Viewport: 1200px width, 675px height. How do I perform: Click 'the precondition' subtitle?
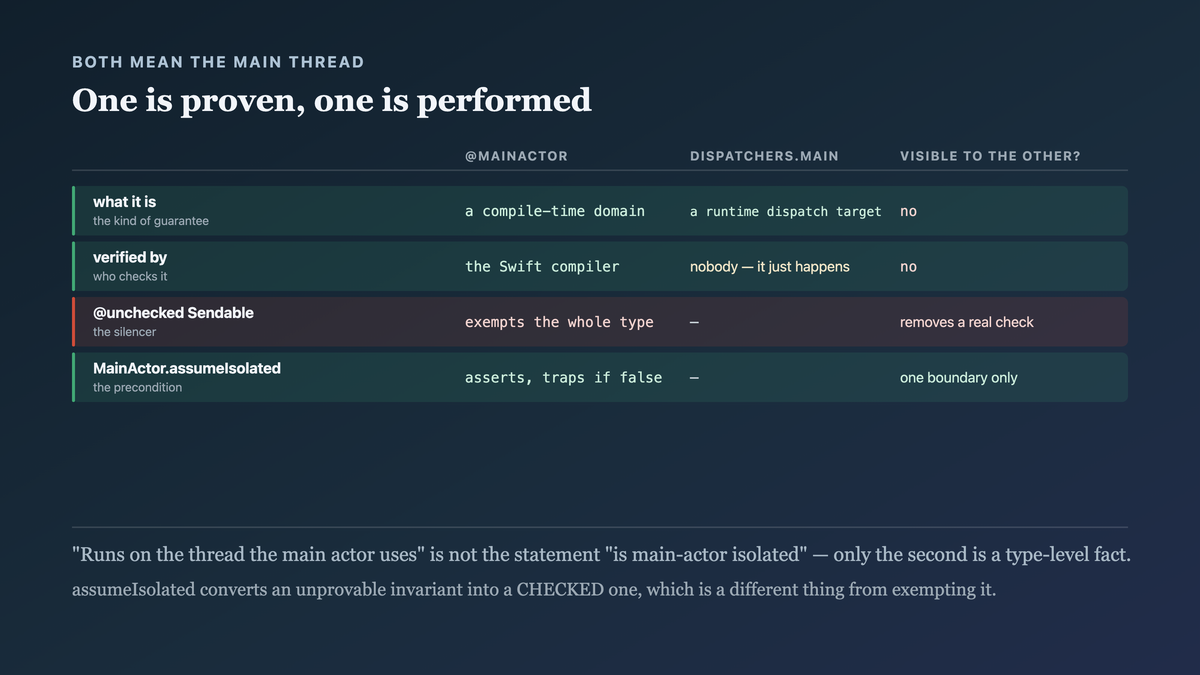coord(138,388)
